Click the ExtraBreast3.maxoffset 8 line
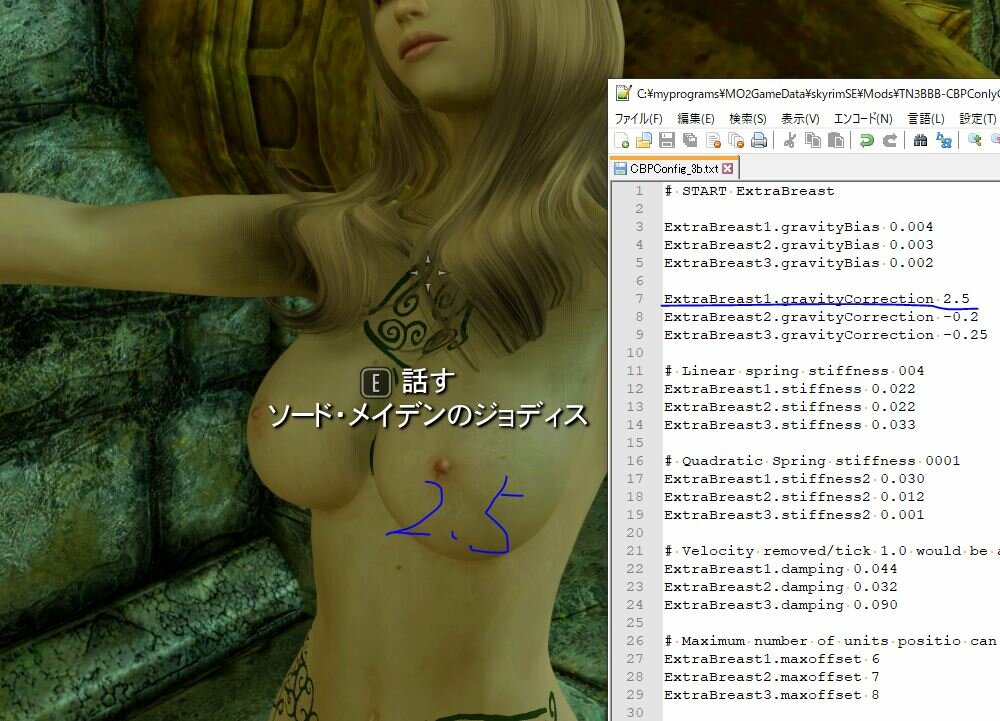The image size is (1000, 721). coord(771,694)
